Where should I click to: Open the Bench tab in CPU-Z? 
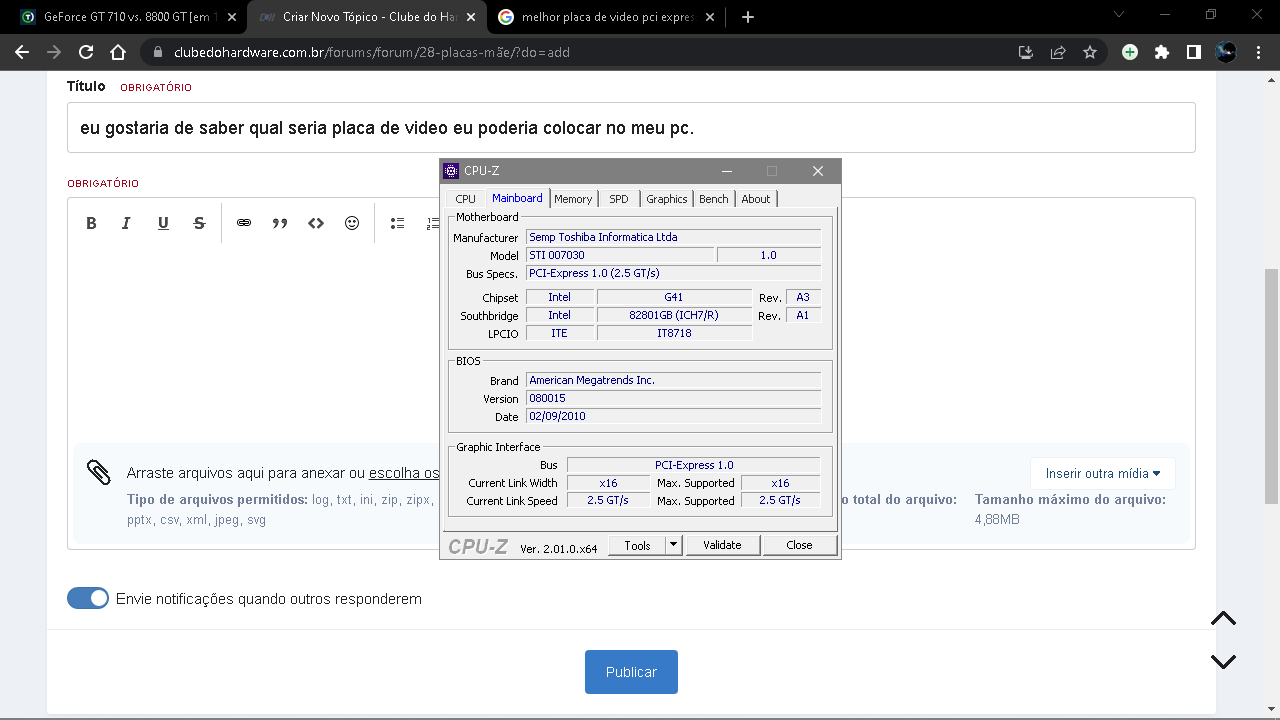click(x=714, y=199)
